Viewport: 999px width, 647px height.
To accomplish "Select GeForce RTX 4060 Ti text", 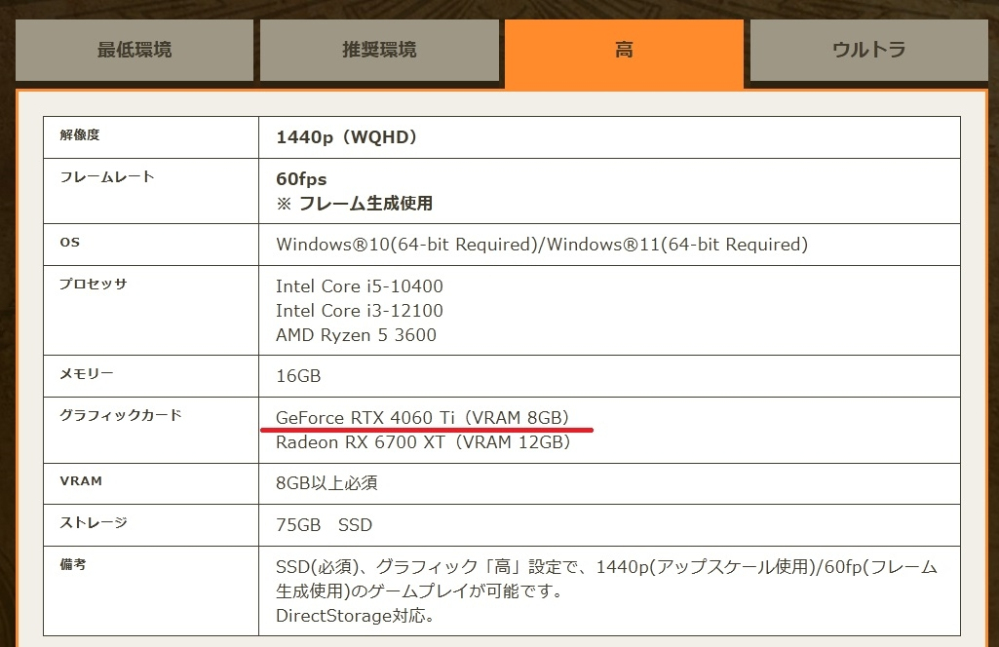I will pyautogui.click(x=422, y=418).
